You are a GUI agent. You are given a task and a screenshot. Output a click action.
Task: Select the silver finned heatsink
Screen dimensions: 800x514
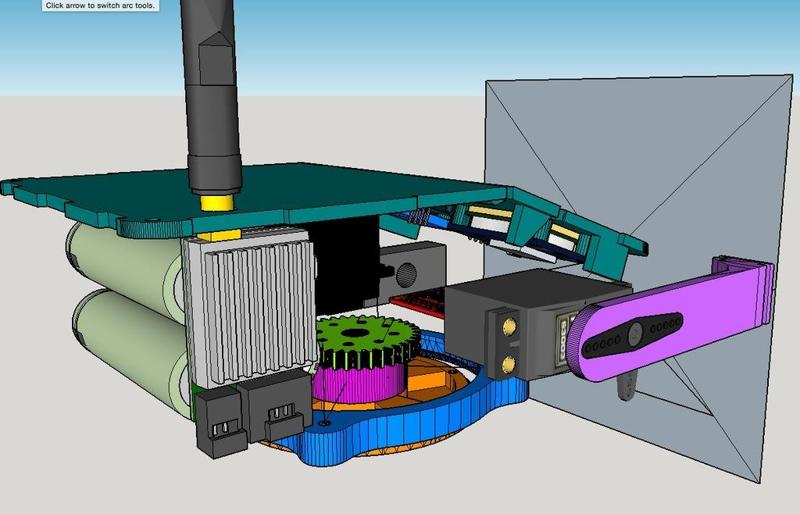(x=250, y=310)
